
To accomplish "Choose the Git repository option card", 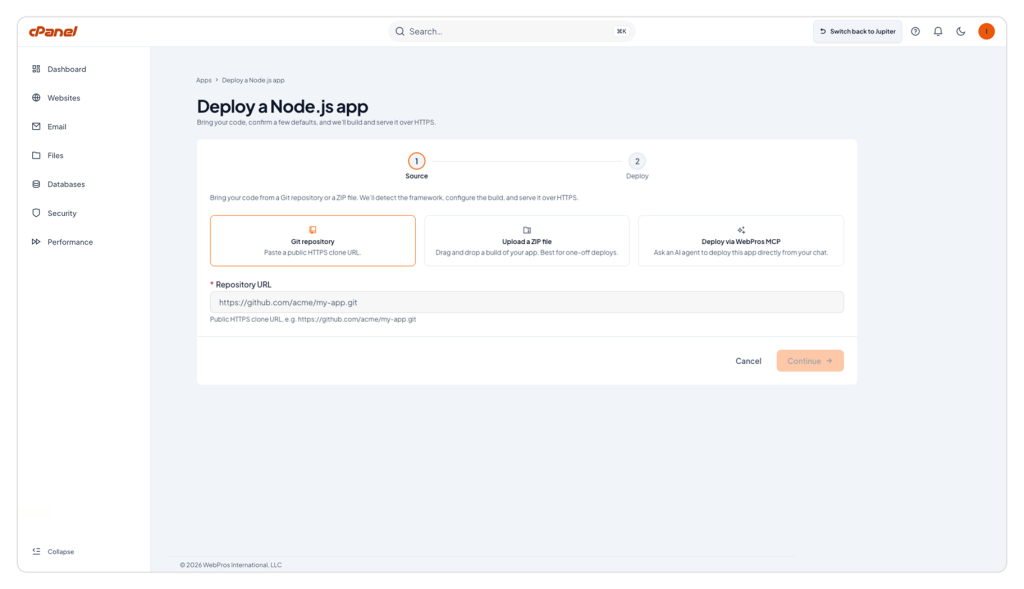I will tap(313, 240).
